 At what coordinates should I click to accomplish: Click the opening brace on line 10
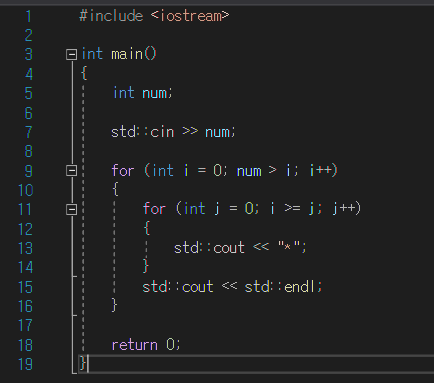[115, 189]
